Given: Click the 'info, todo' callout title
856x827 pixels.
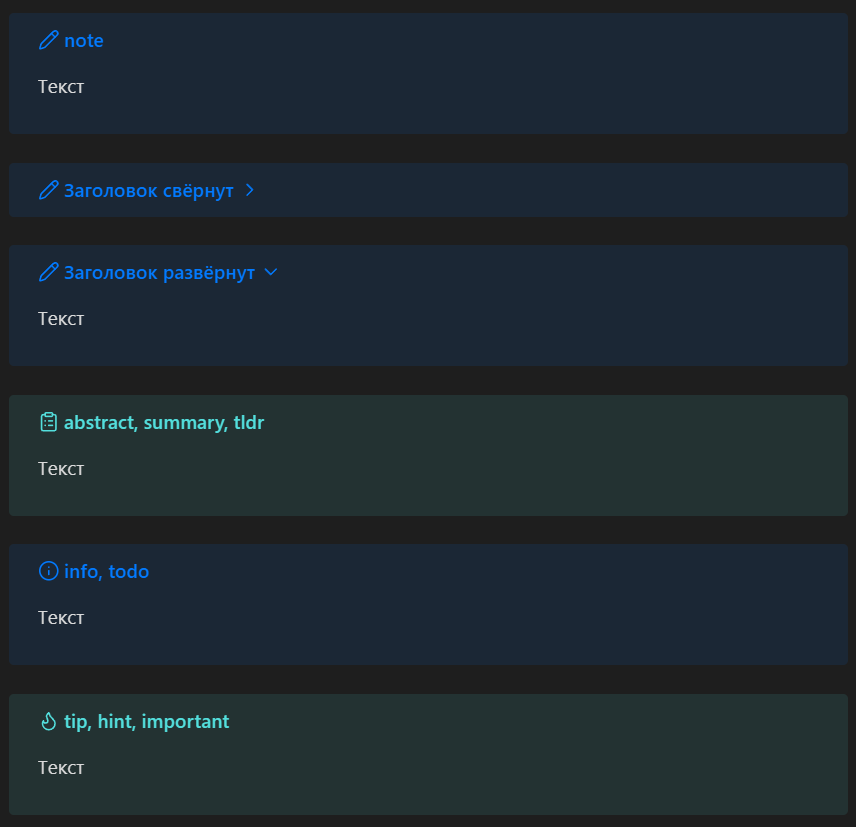Looking at the screenshot, I should (x=106, y=571).
